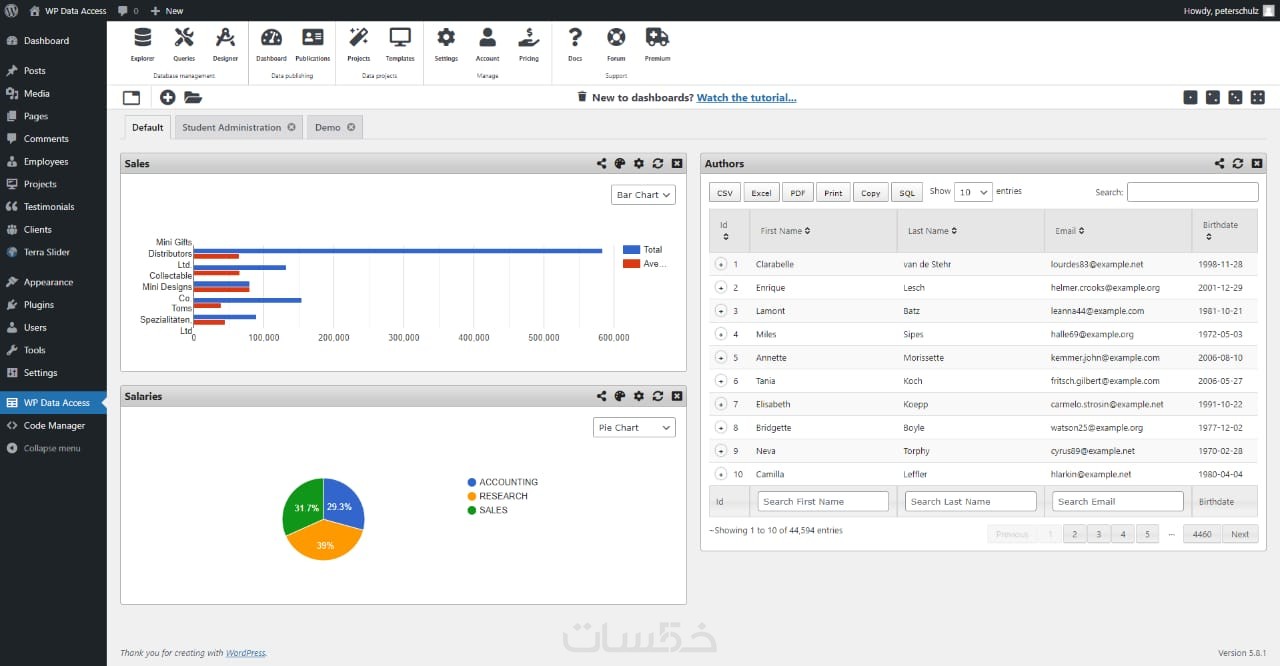Export Authors table as CSV
This screenshot has width=1280, height=666.
[725, 193]
